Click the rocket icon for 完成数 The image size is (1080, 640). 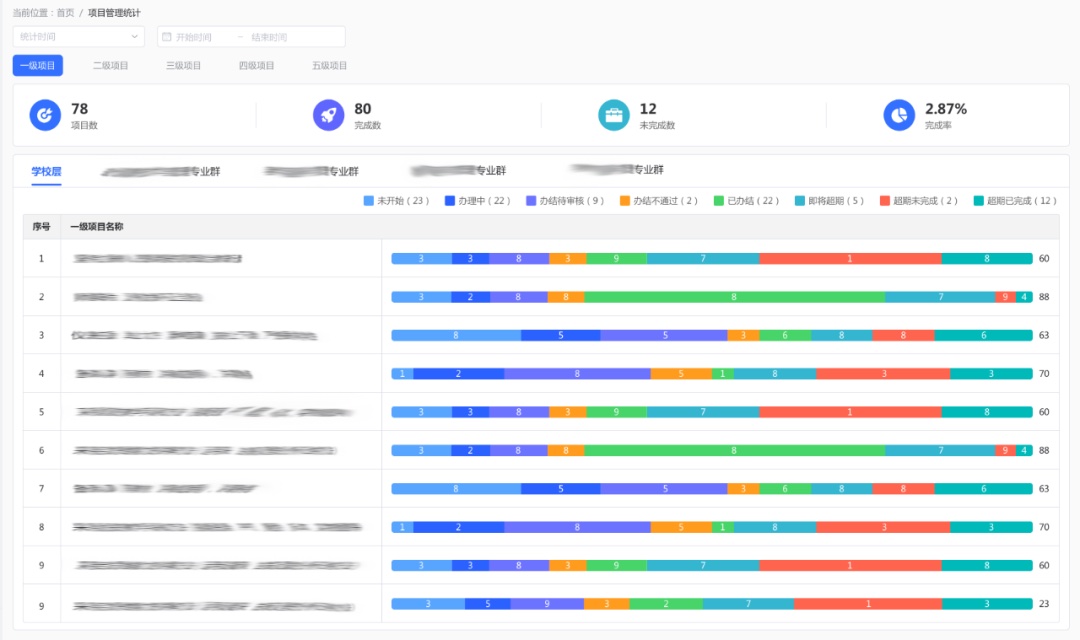click(328, 115)
